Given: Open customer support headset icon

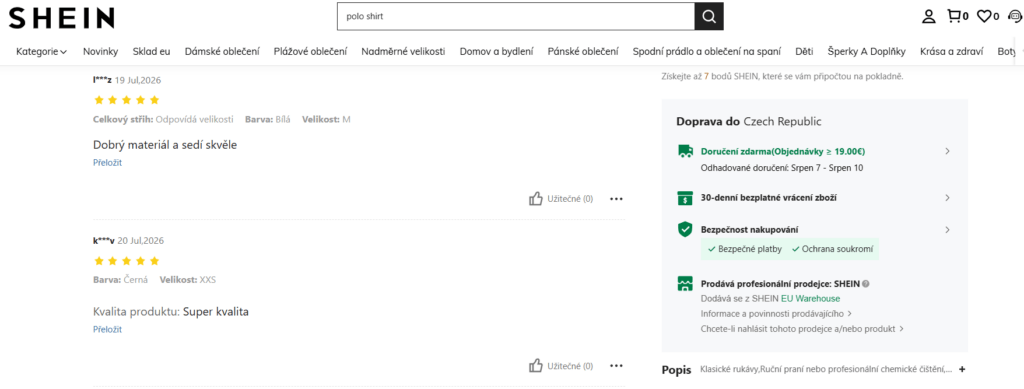Looking at the screenshot, I should pyautogui.click(x=1014, y=16).
